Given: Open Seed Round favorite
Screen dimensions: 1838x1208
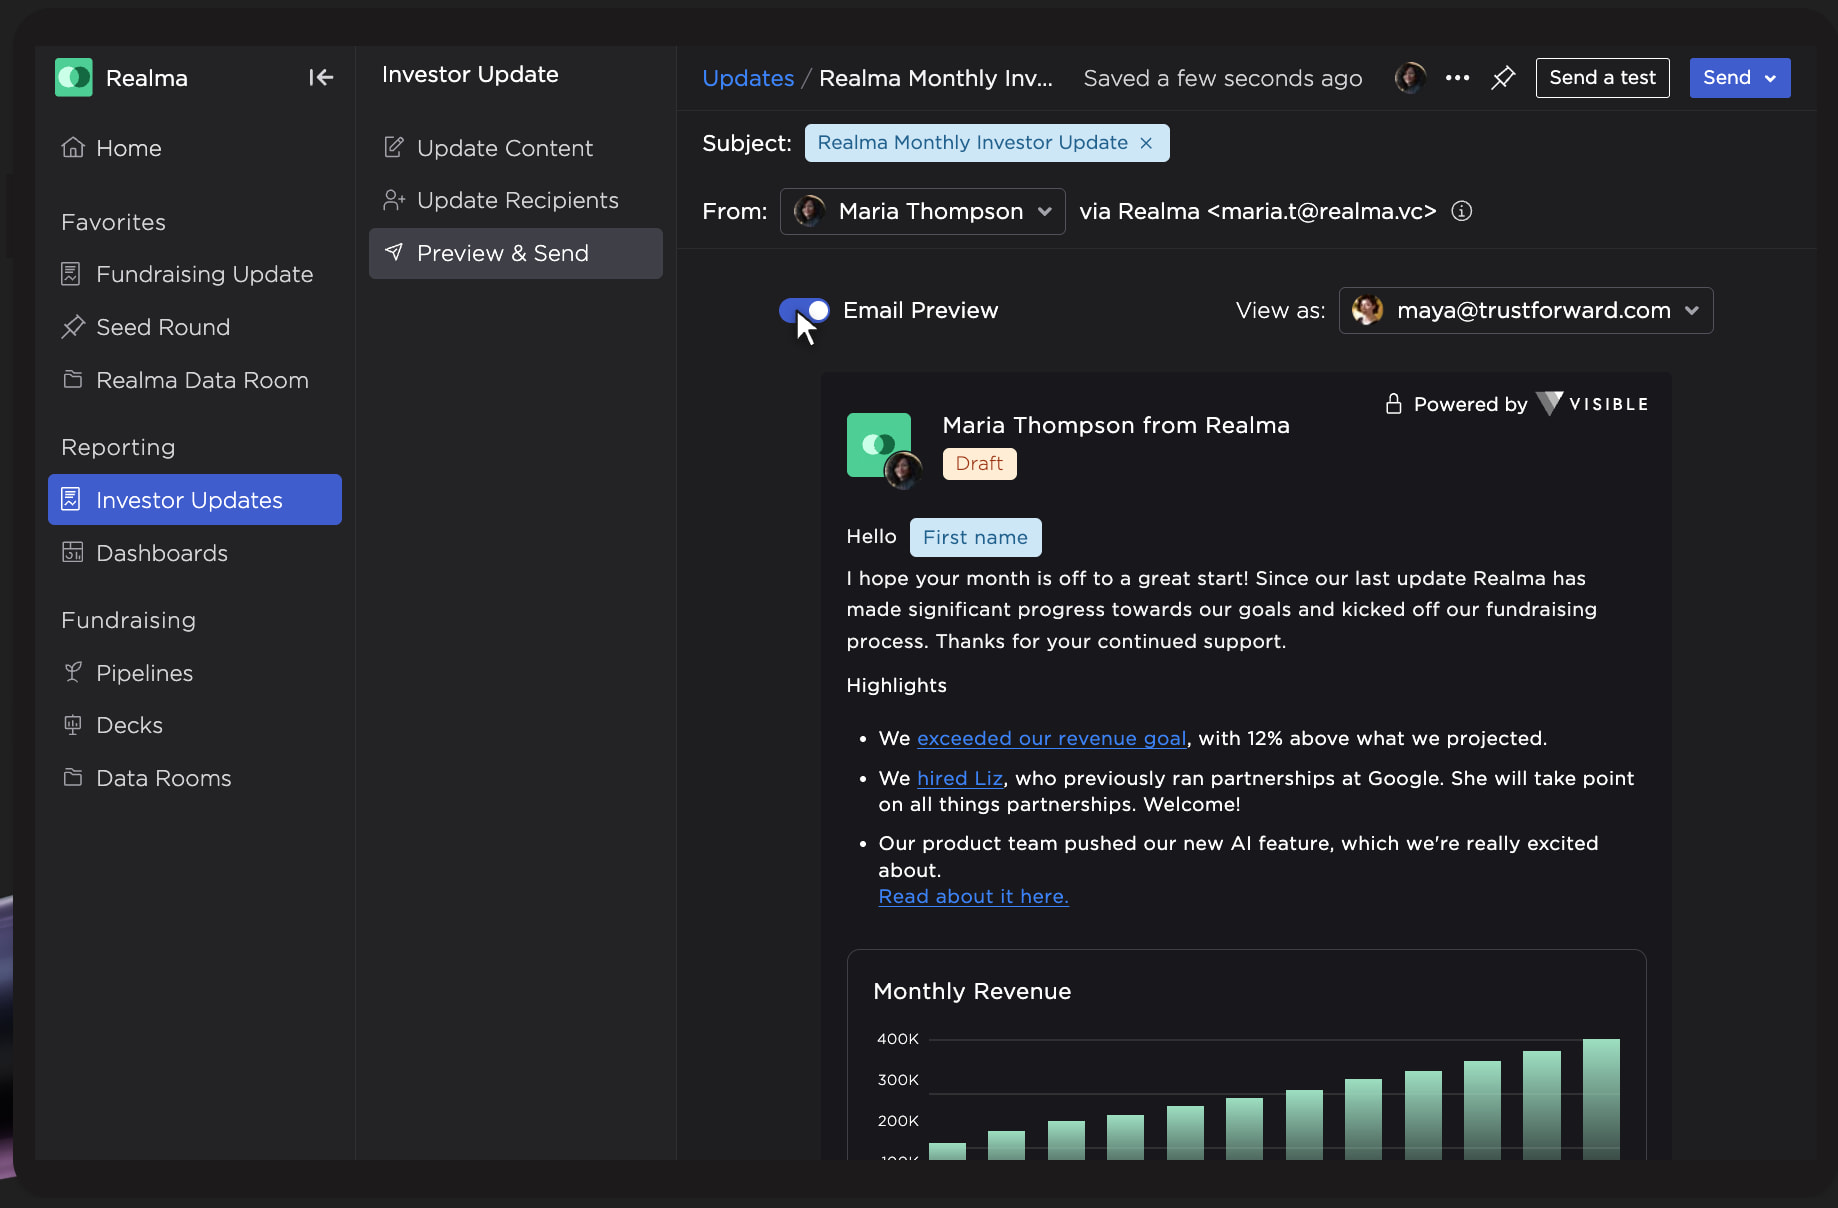Looking at the screenshot, I should [195, 327].
